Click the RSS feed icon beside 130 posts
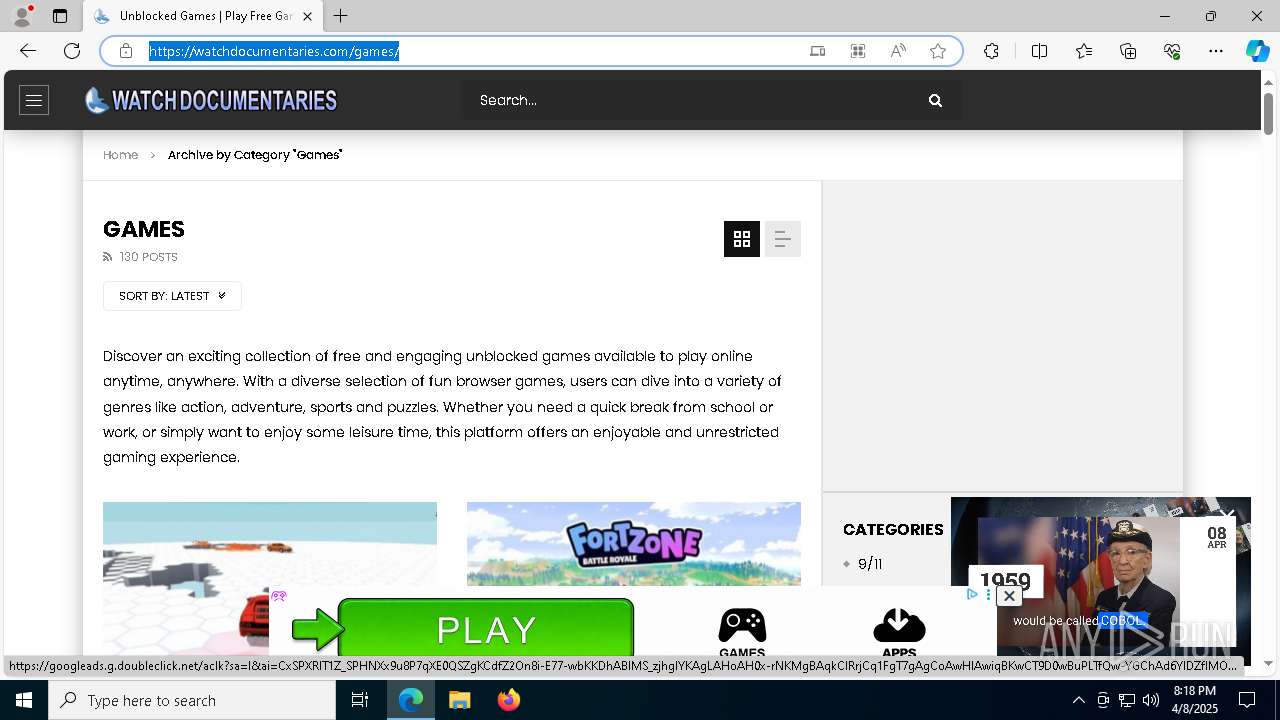Screen dimensions: 1280x720 [108, 257]
